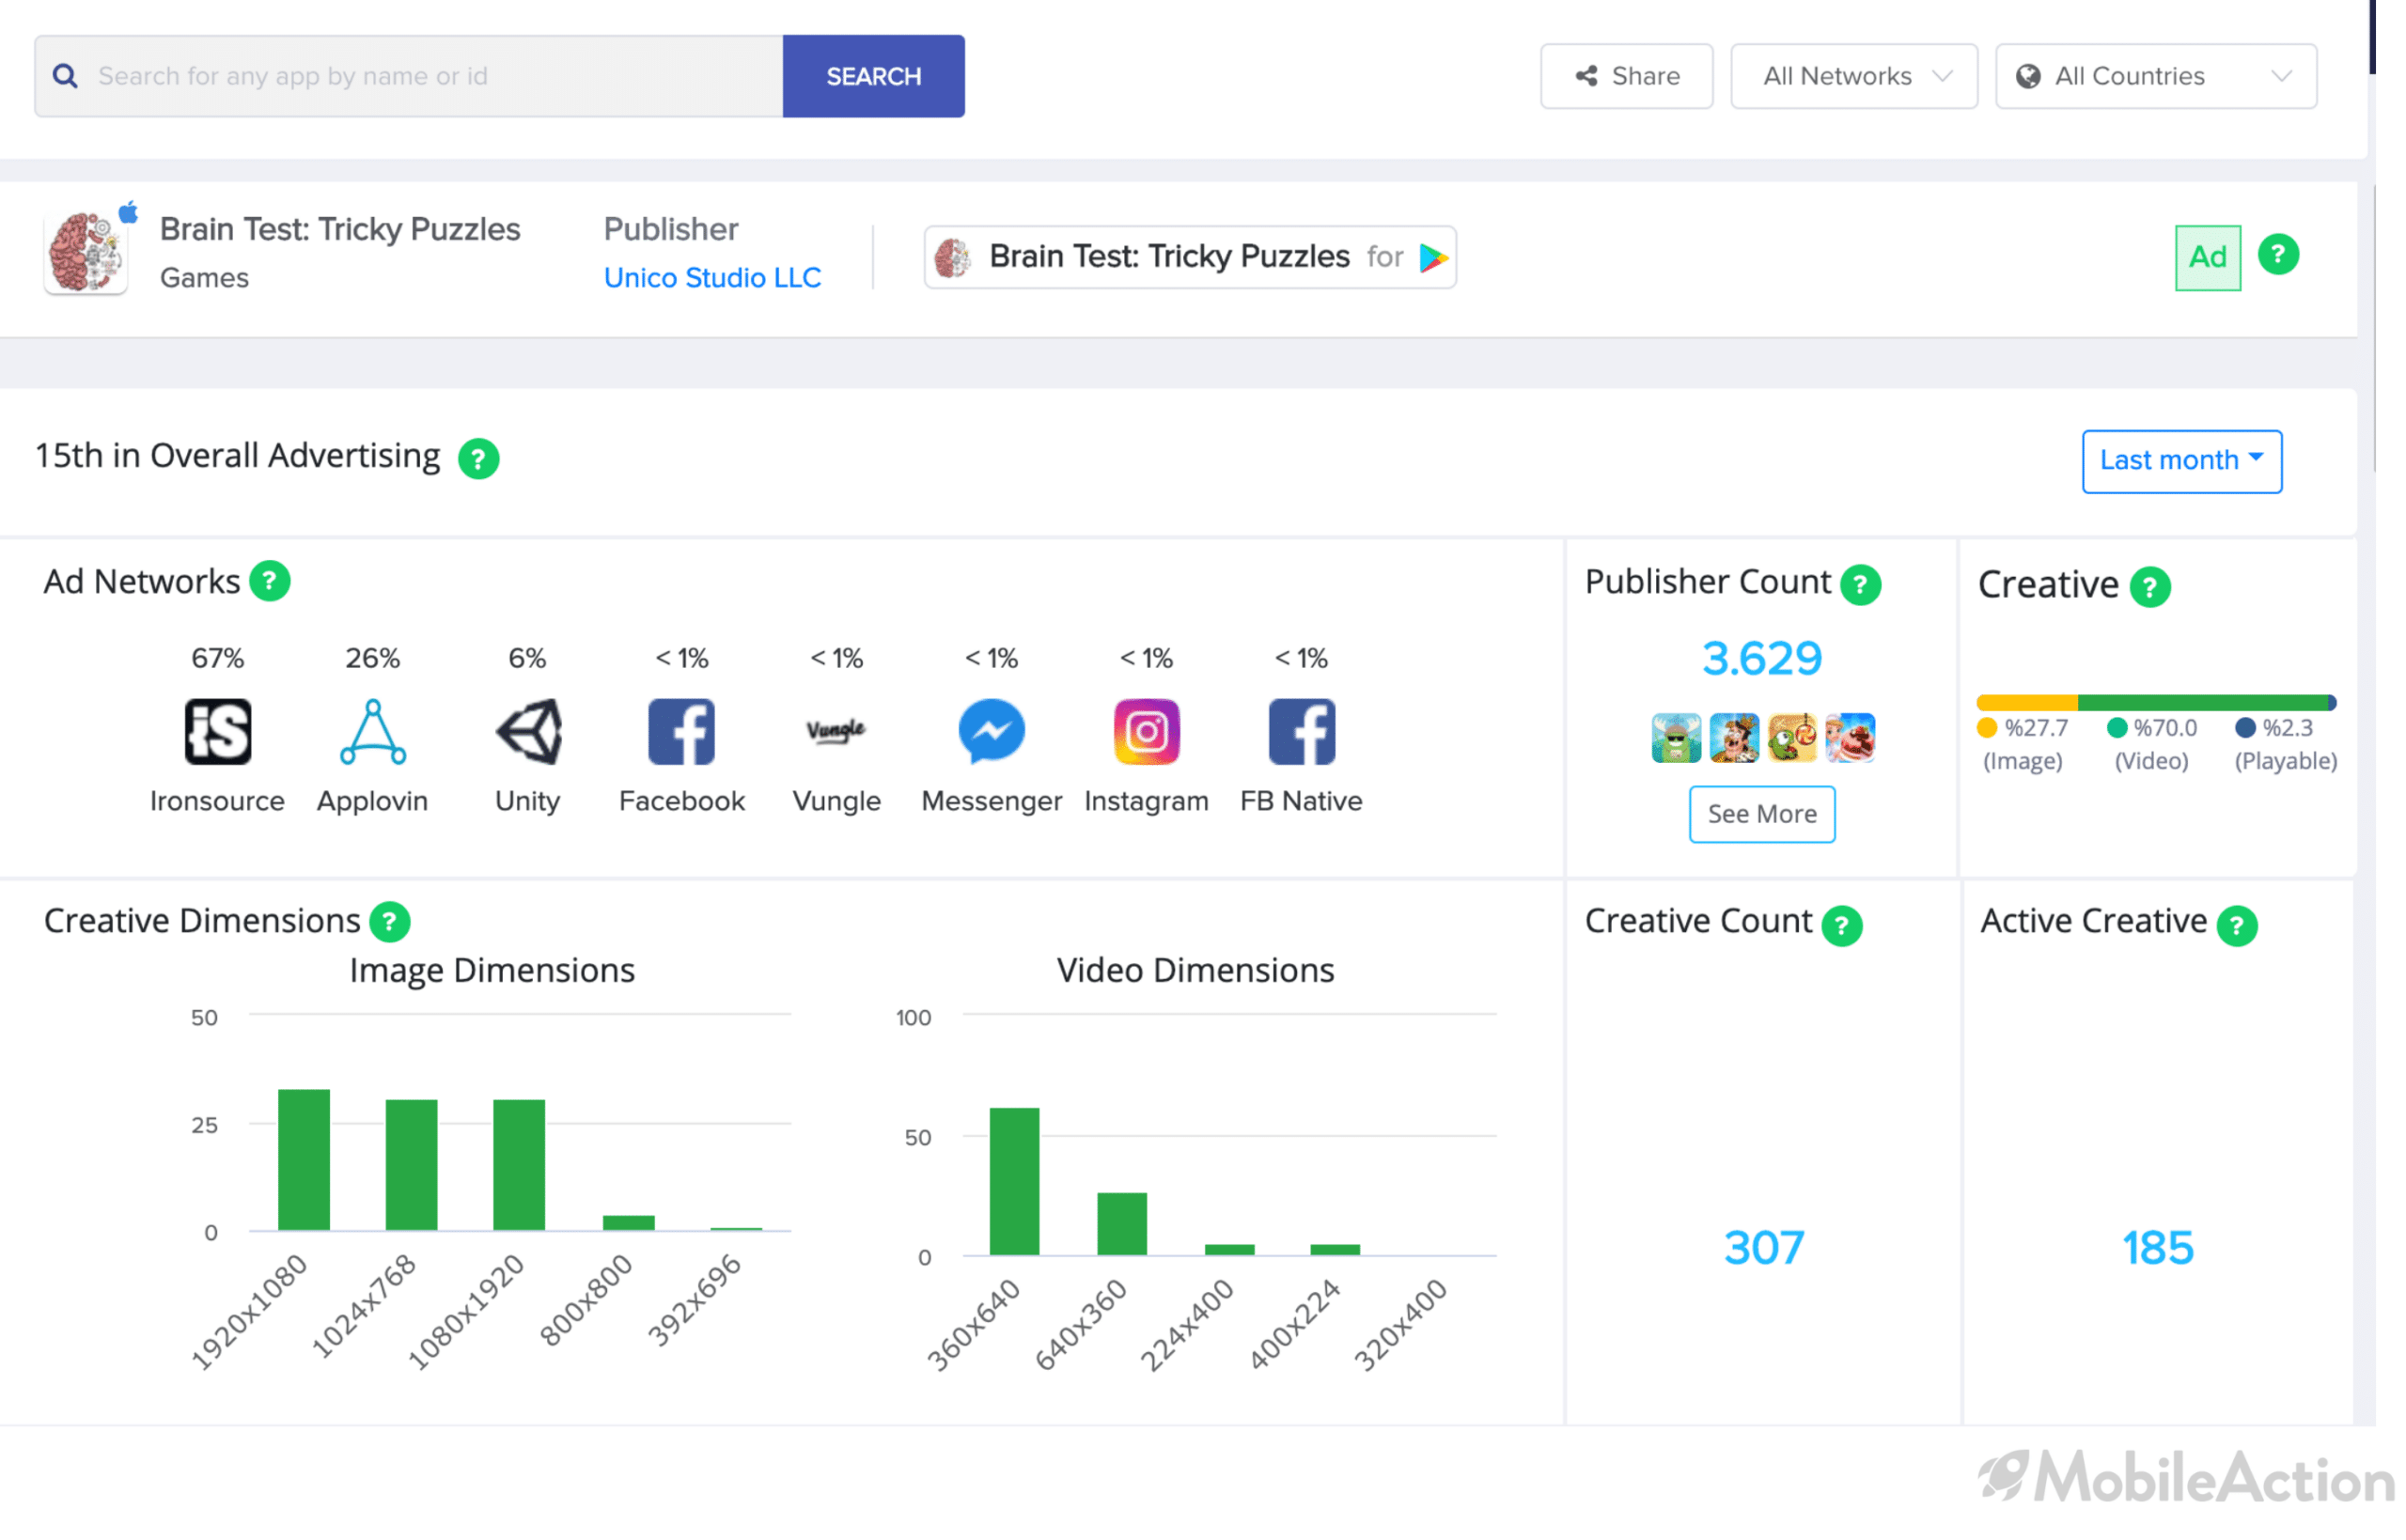The height and width of the screenshot is (1540, 2406).
Task: Open the All Countries dropdown
Action: (x=2156, y=76)
